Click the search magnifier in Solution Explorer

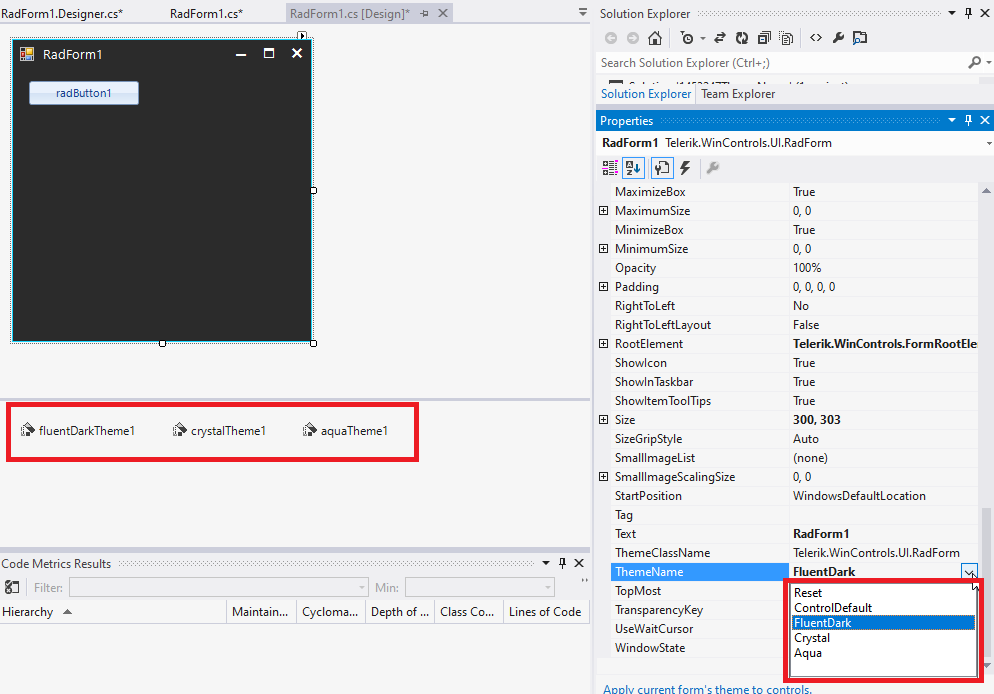(975, 62)
